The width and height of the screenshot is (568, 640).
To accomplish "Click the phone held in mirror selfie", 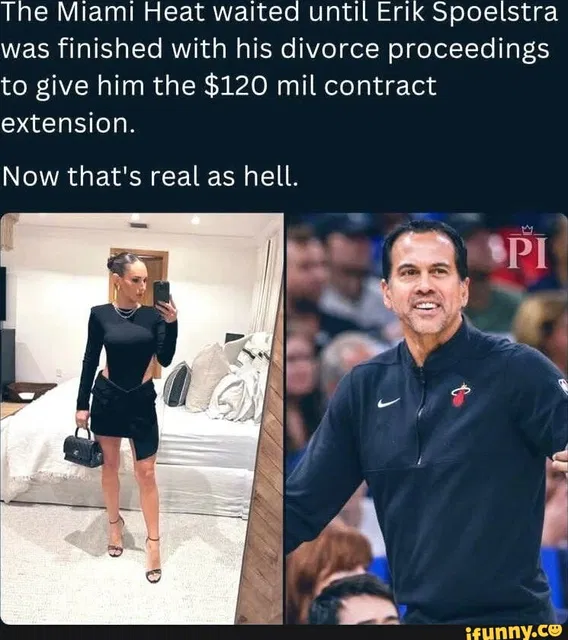I will 162,292.
